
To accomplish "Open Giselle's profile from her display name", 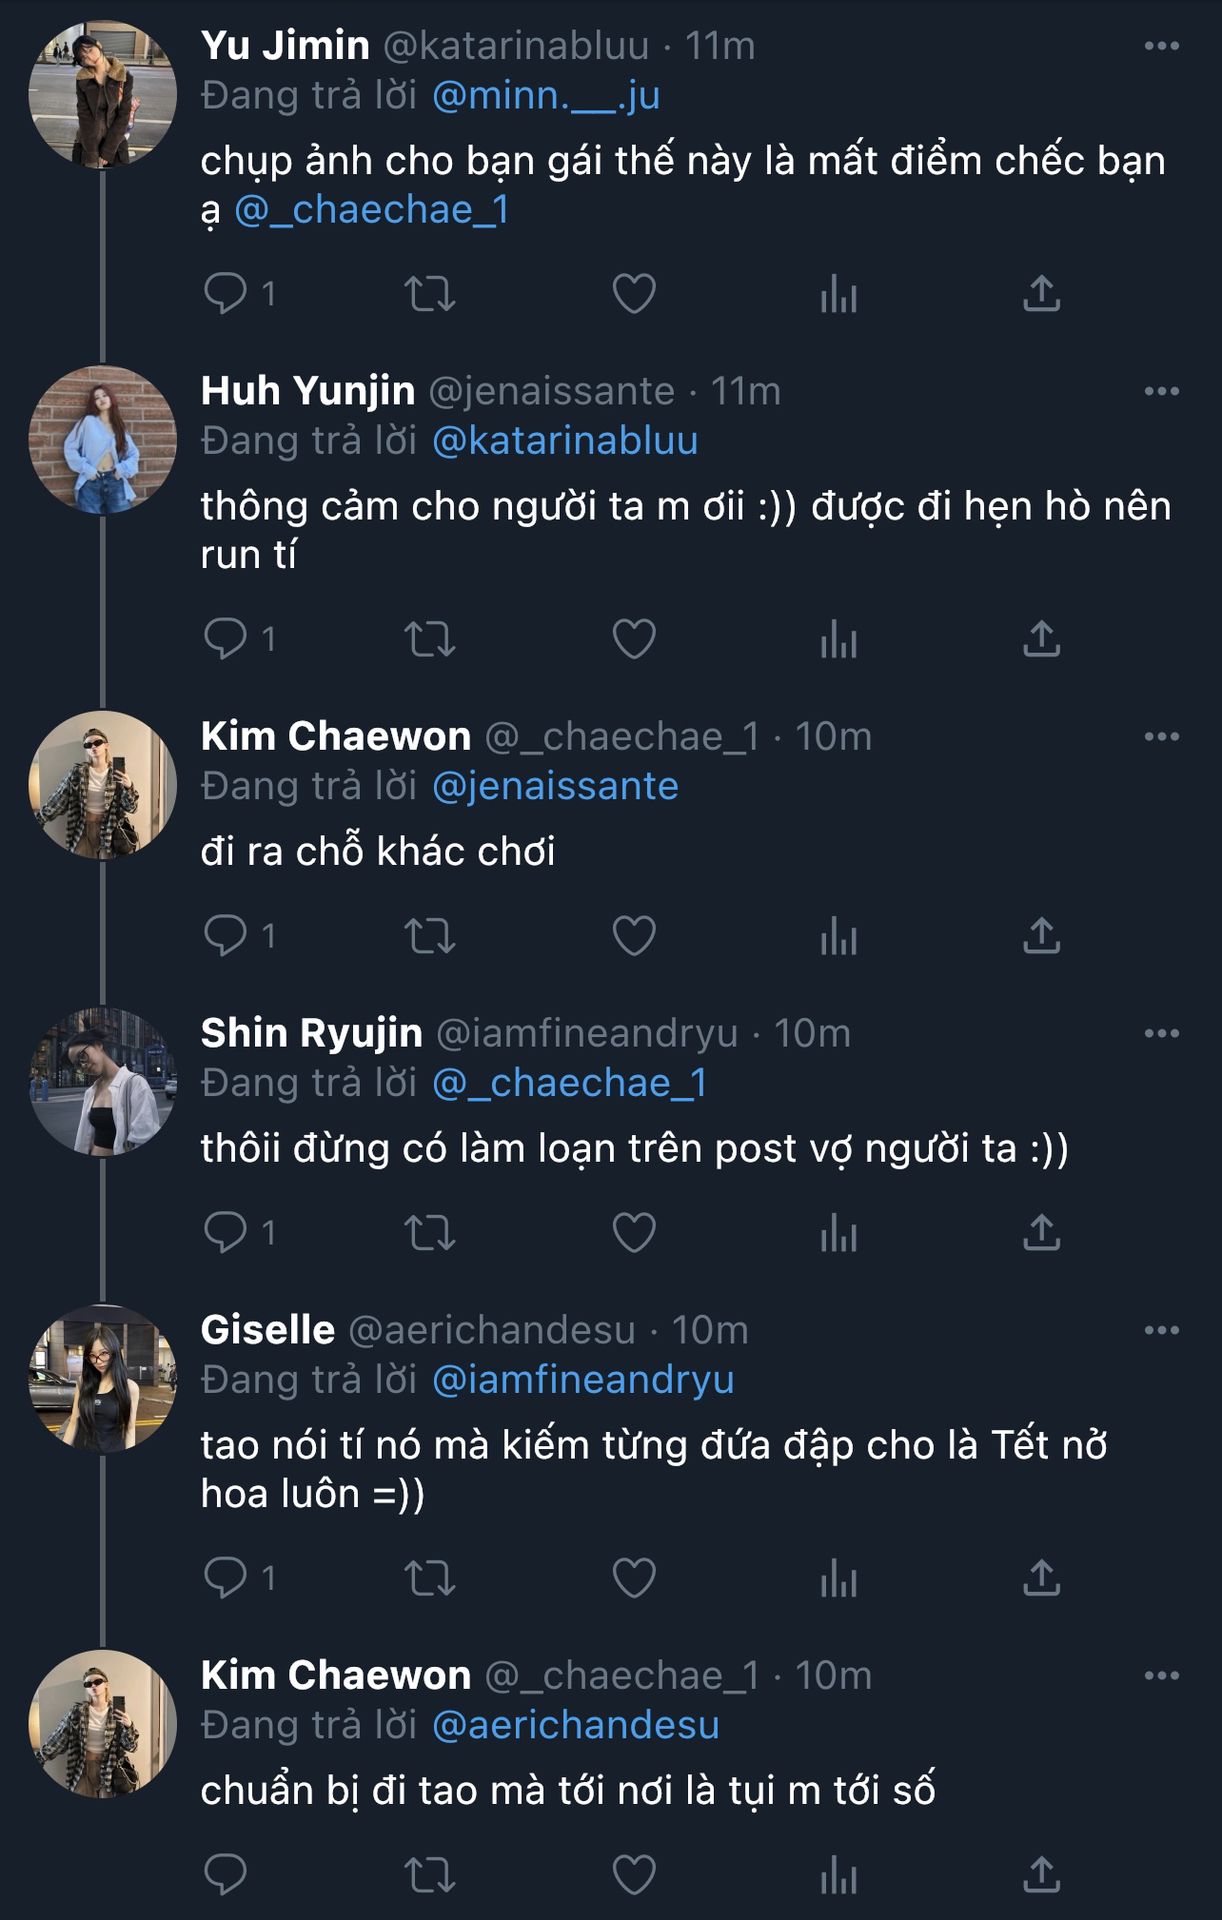I will (x=268, y=1330).
